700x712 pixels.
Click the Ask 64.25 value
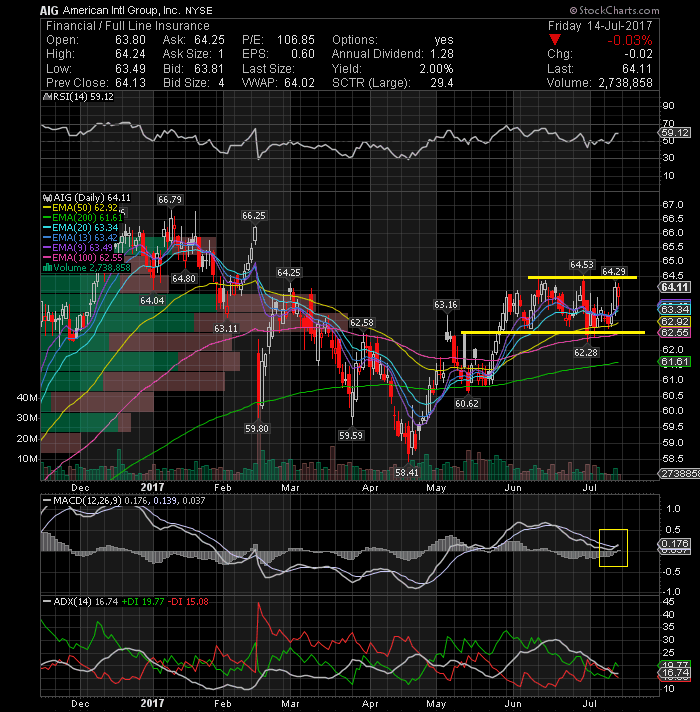click(209, 40)
